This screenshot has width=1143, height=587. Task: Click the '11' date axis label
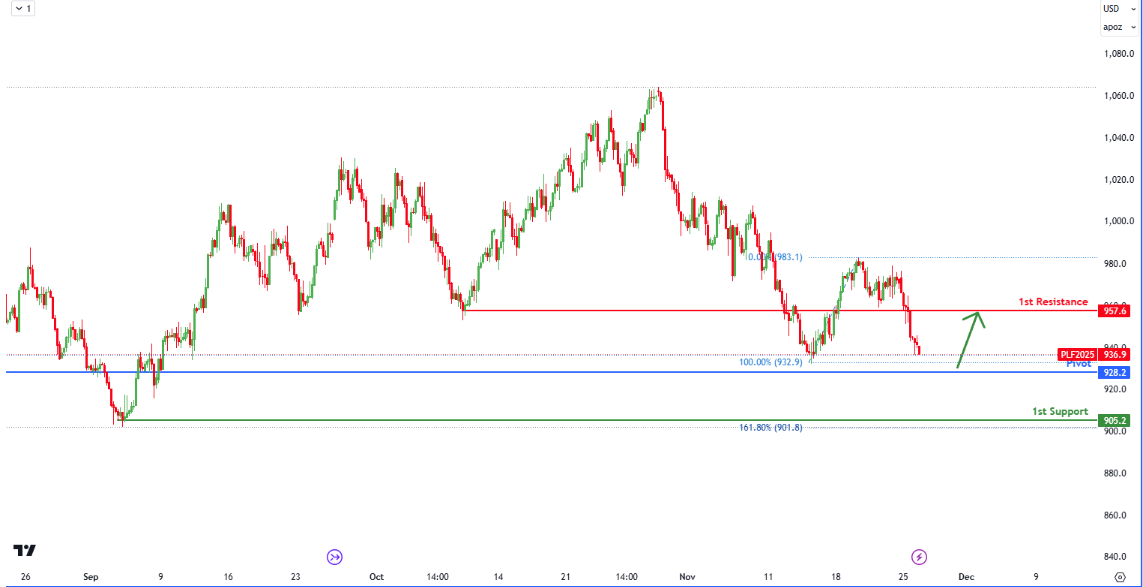pyautogui.click(x=768, y=577)
